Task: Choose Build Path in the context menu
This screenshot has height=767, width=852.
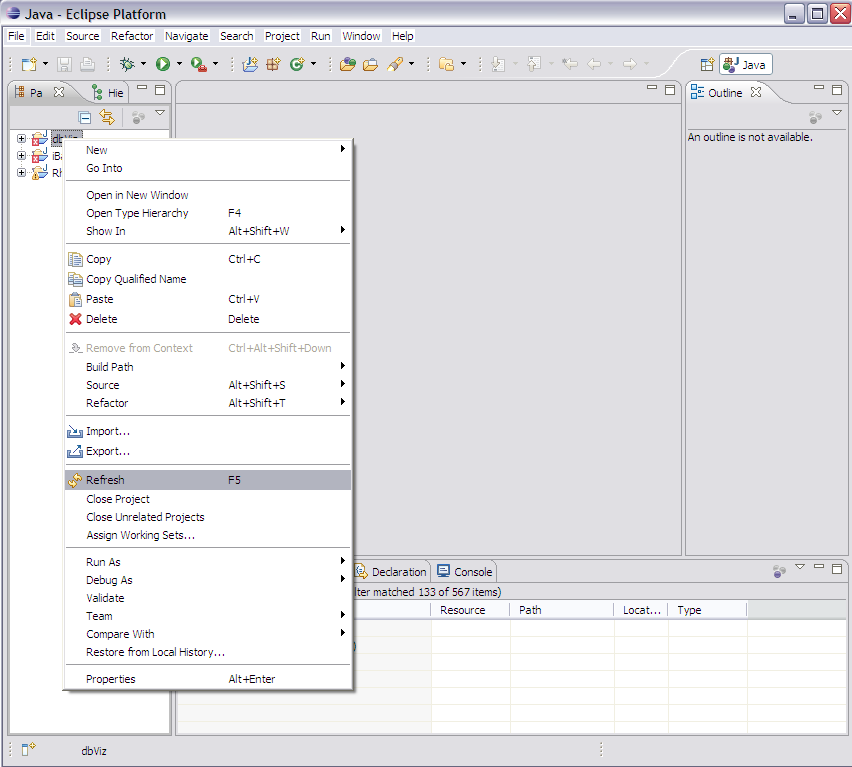Action: pyautogui.click(x=208, y=367)
